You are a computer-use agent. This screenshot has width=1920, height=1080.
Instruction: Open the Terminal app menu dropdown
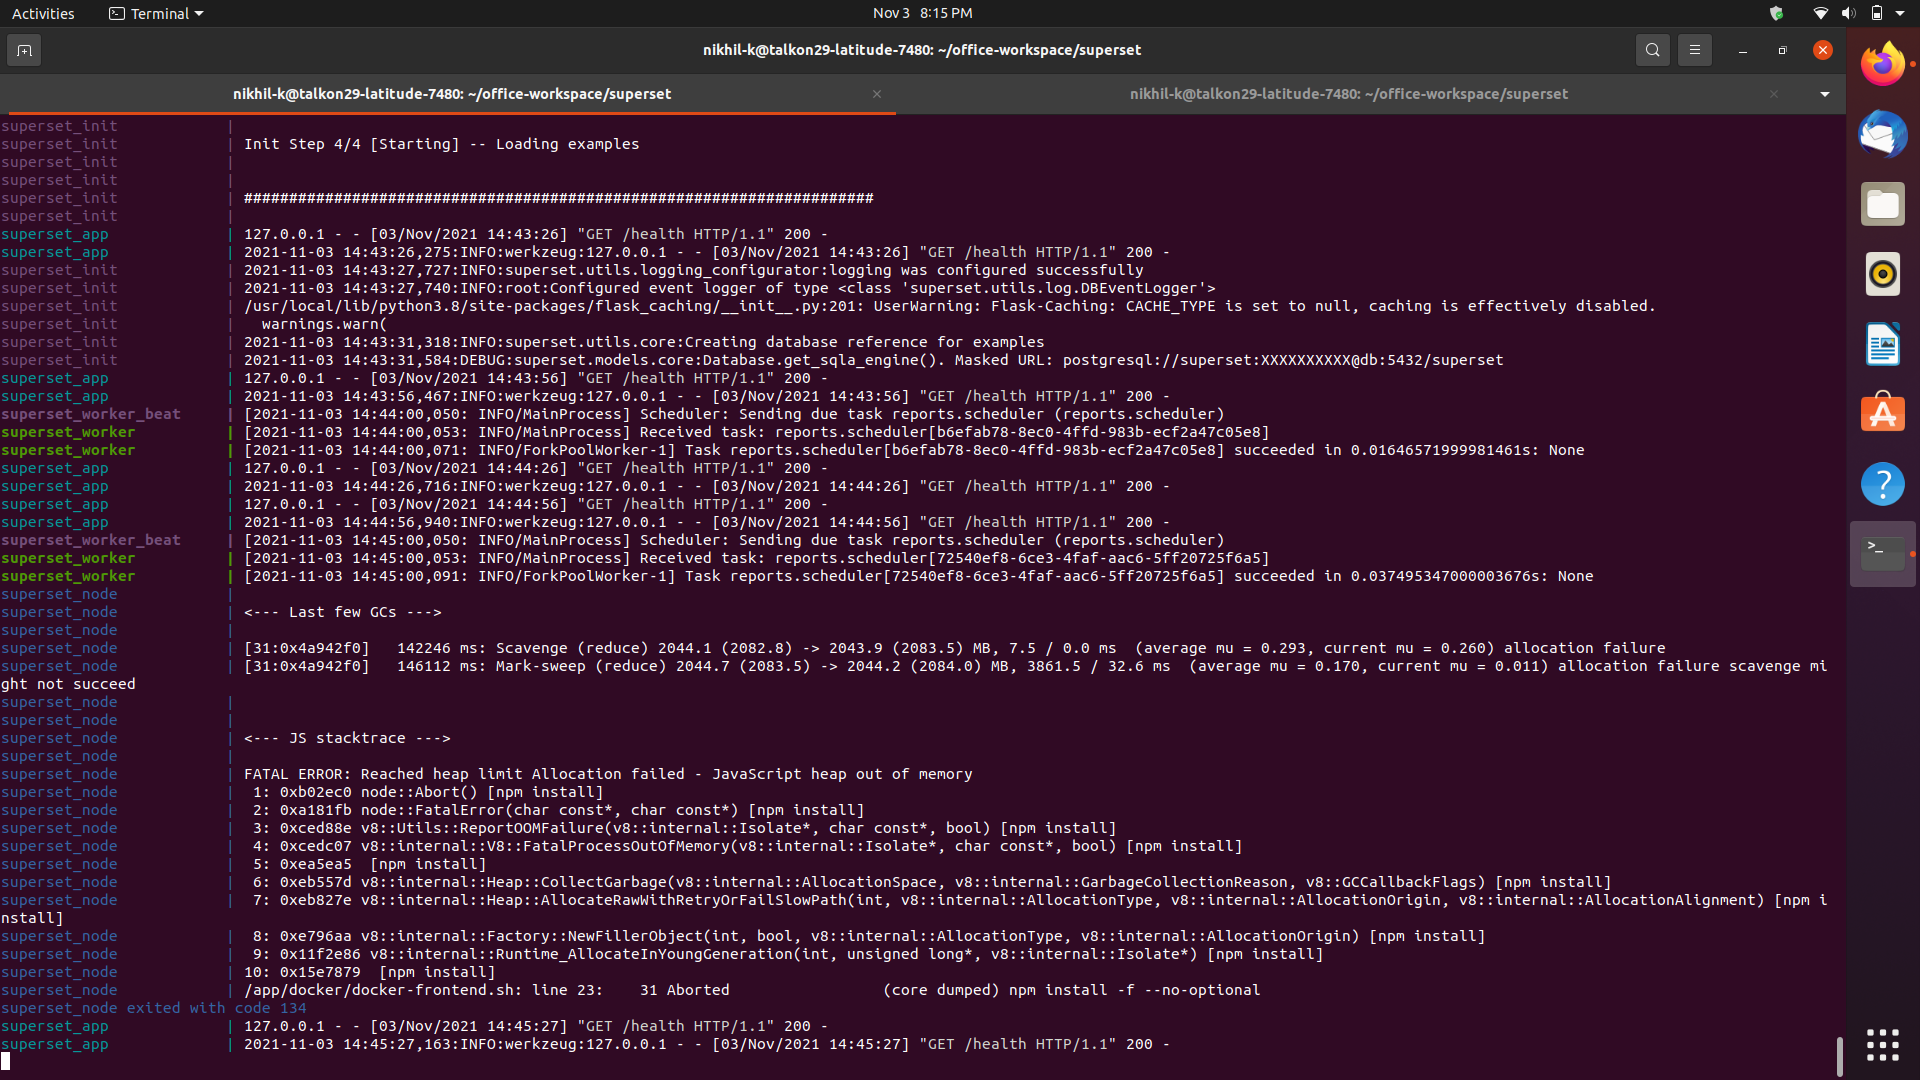point(156,13)
